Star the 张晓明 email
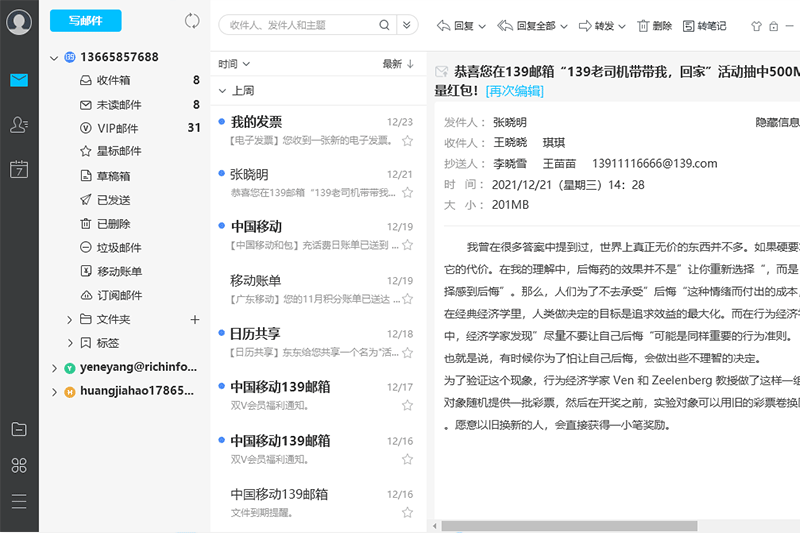The height and width of the screenshot is (533, 800). (x=407, y=193)
